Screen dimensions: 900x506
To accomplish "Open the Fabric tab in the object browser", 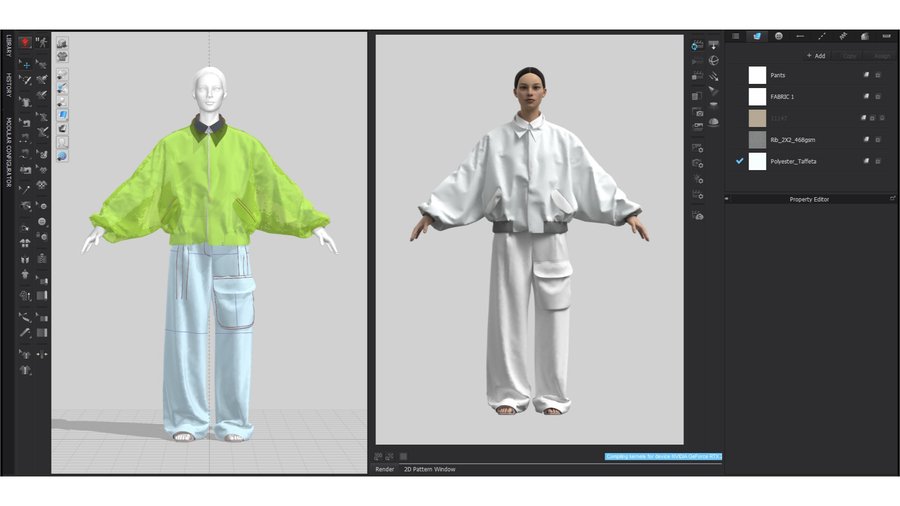I will point(758,36).
